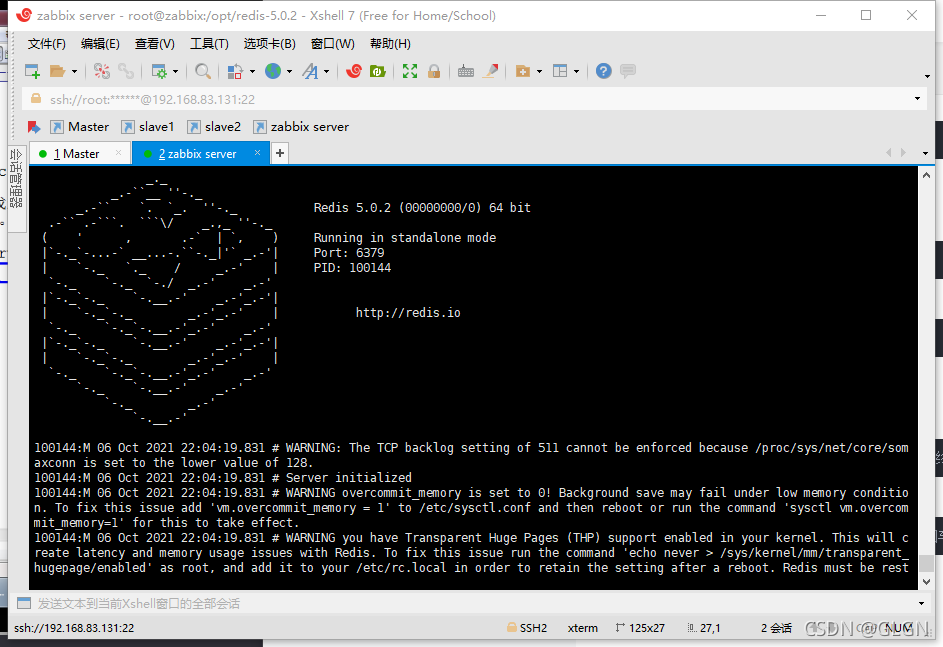Click the SSH2 status bar entry
Viewport: 943px width, 647px height.
[527, 628]
